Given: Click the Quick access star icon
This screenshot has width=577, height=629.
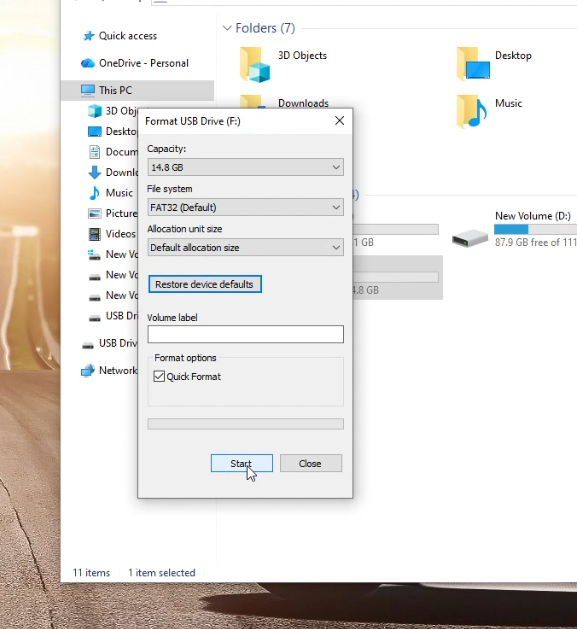Looking at the screenshot, I should [x=89, y=36].
